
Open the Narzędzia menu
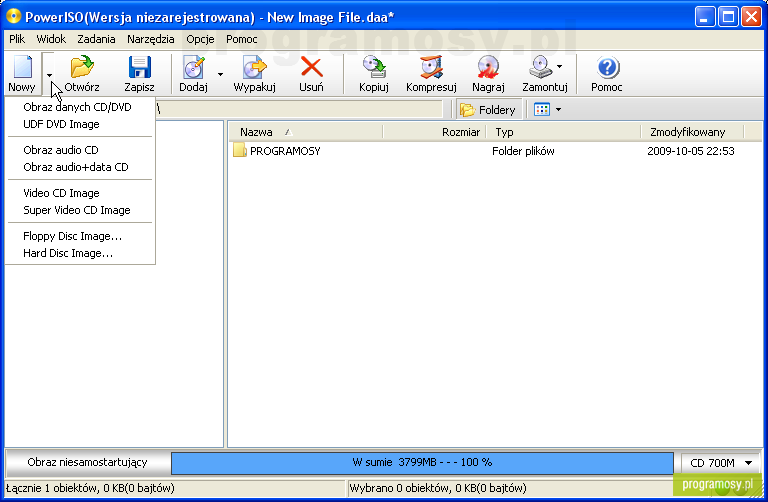coord(151,39)
